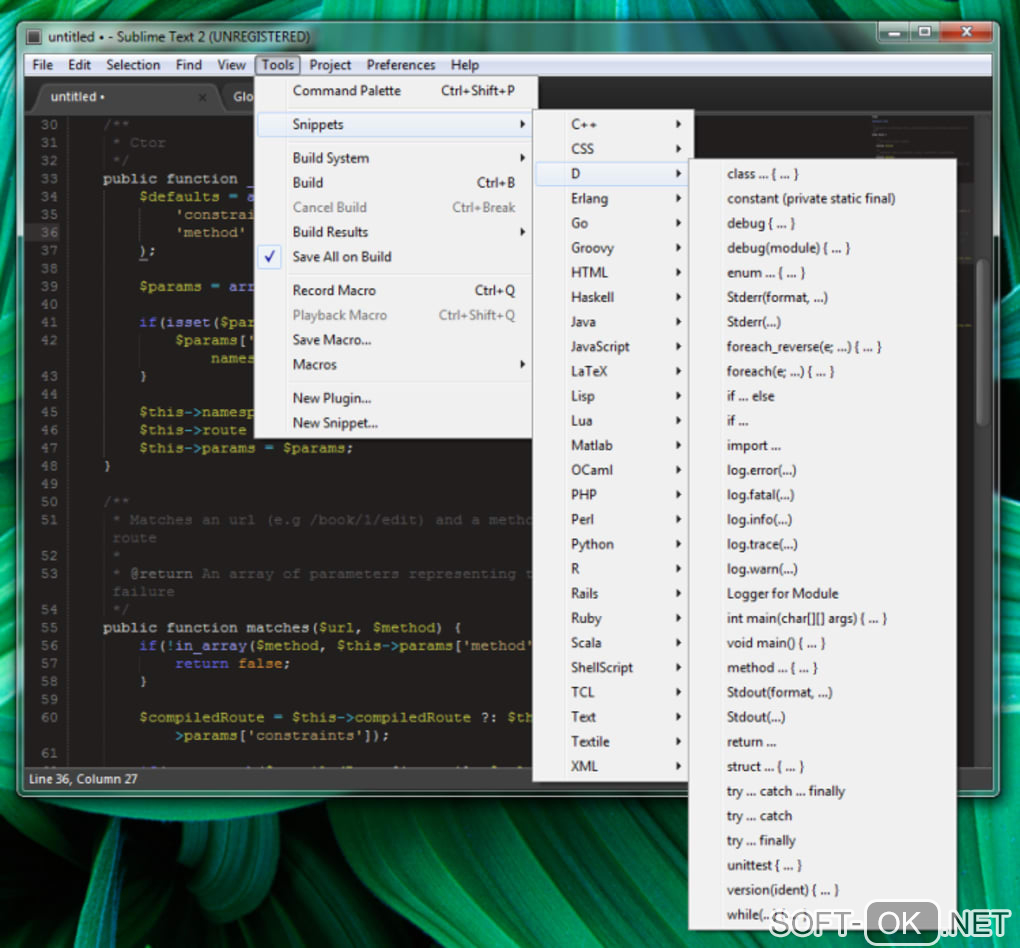1020x948 pixels.
Task: Expand the Build System submenu
Action: [396, 158]
